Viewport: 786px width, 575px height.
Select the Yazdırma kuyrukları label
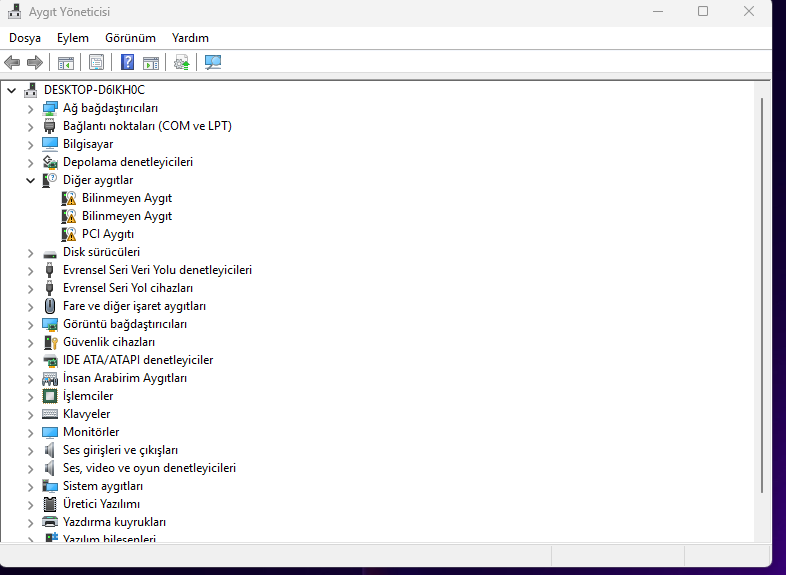point(114,522)
